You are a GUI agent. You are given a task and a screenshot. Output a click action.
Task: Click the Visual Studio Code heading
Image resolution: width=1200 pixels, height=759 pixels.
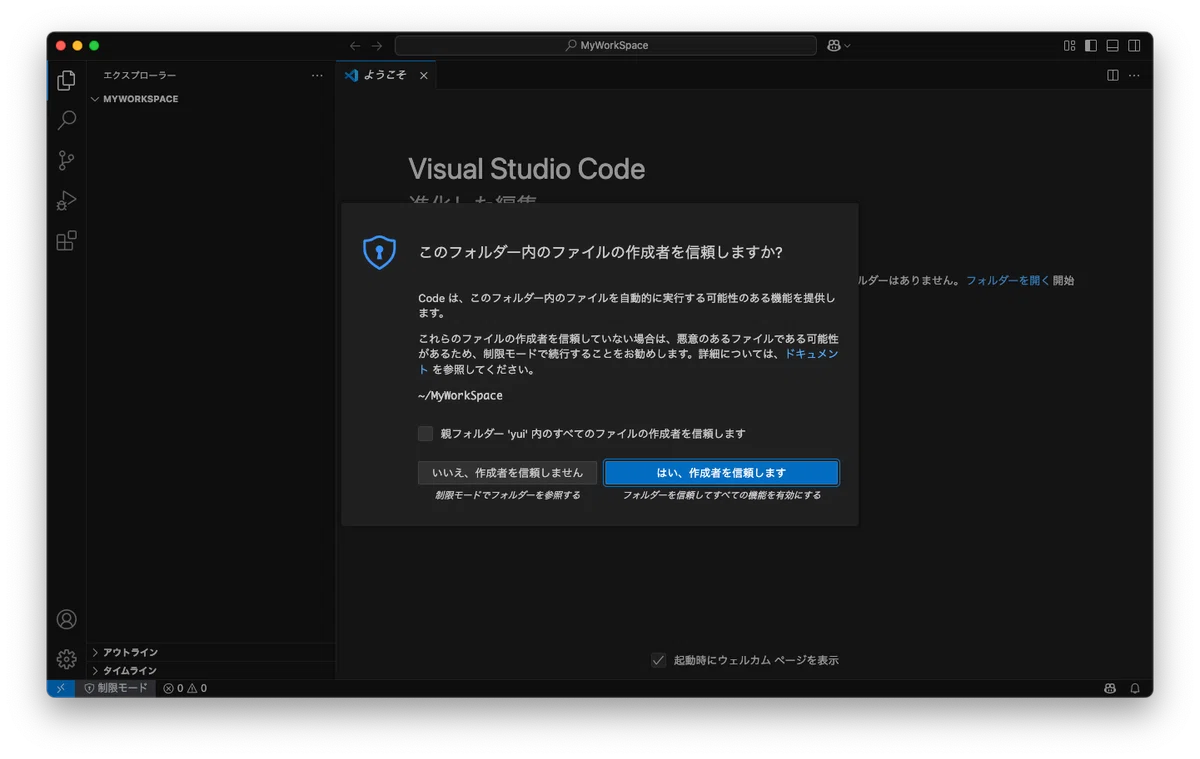click(x=526, y=169)
